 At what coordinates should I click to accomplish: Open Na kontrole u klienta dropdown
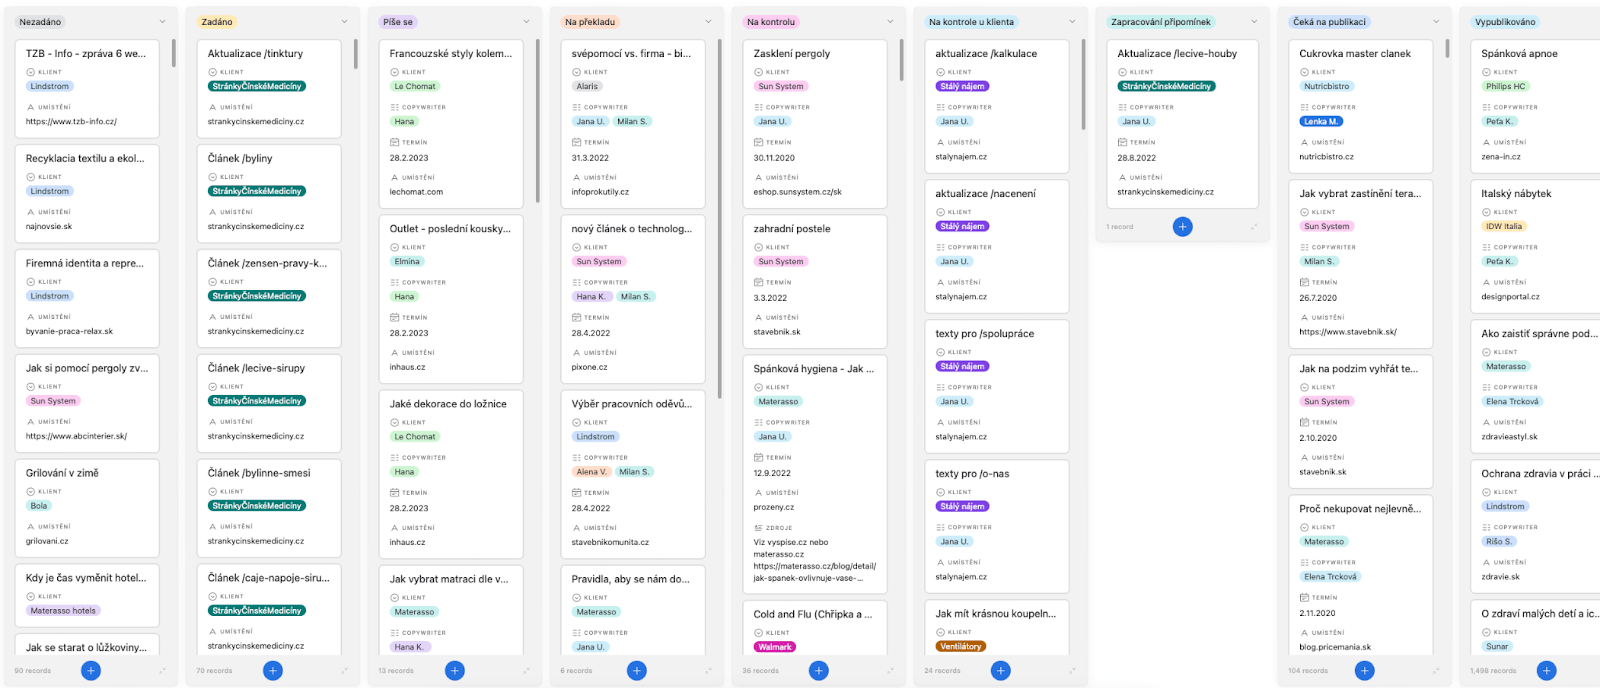[x=1072, y=22]
